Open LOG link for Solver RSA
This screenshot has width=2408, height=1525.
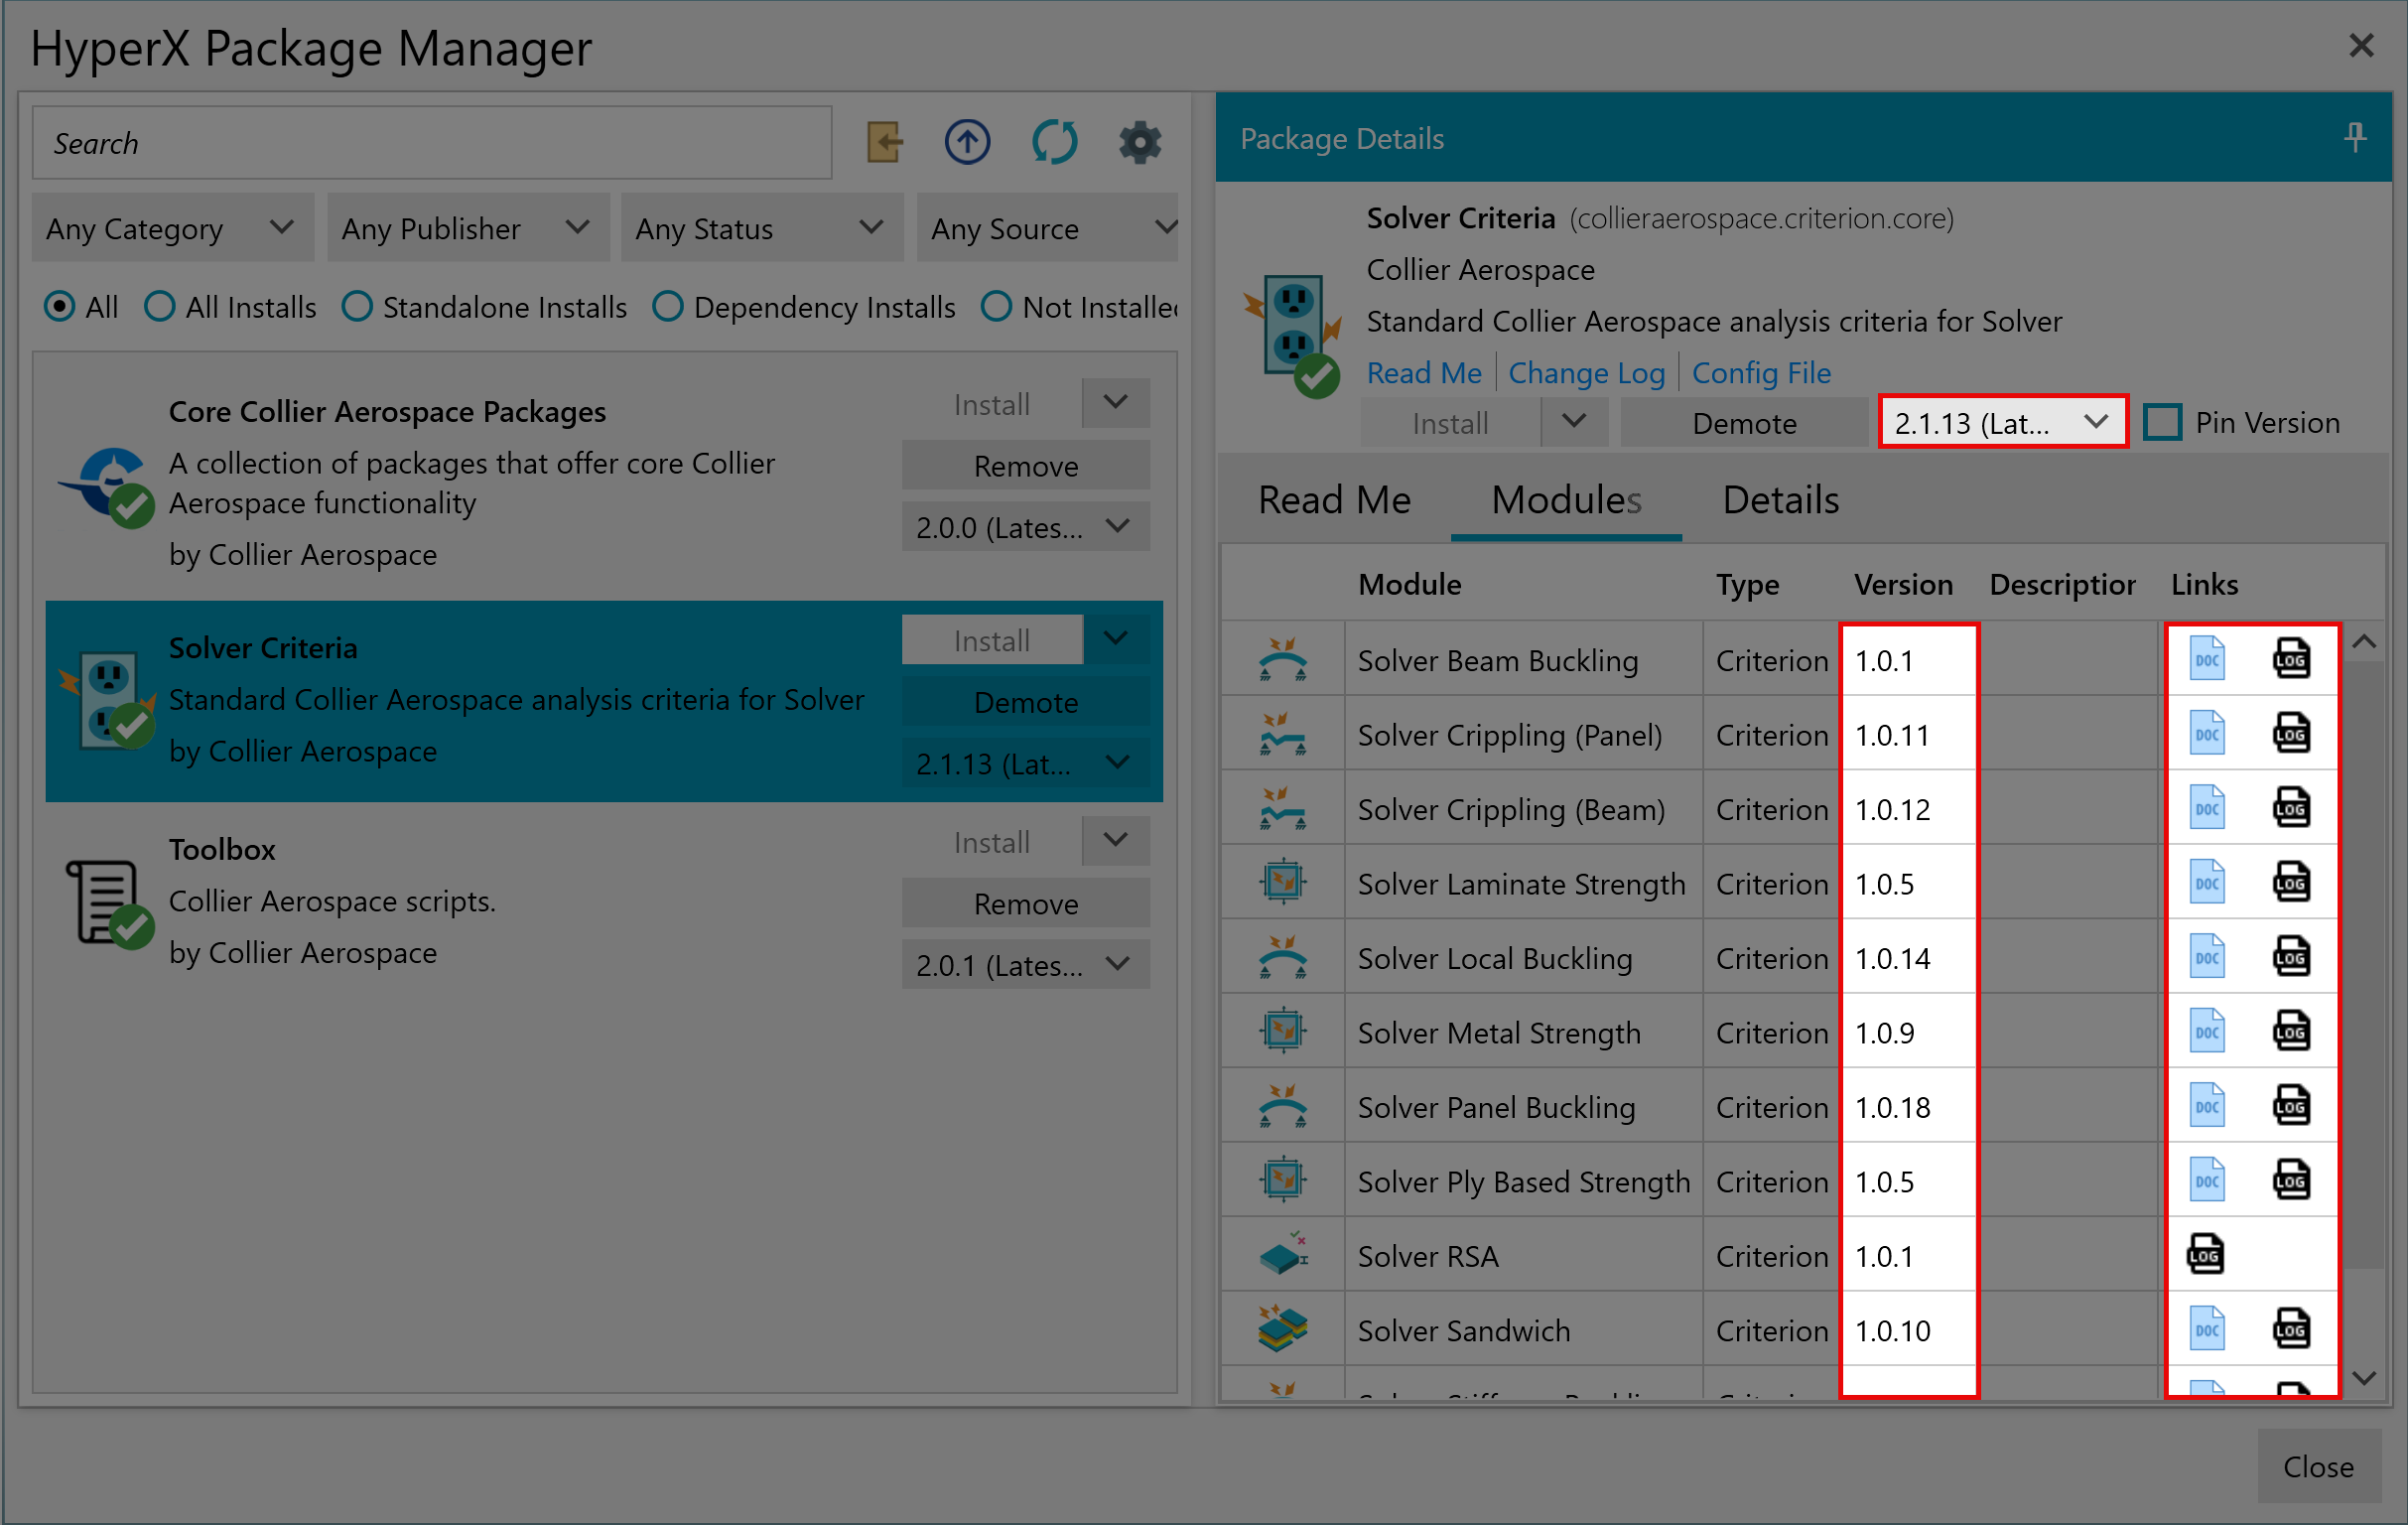2205,1255
